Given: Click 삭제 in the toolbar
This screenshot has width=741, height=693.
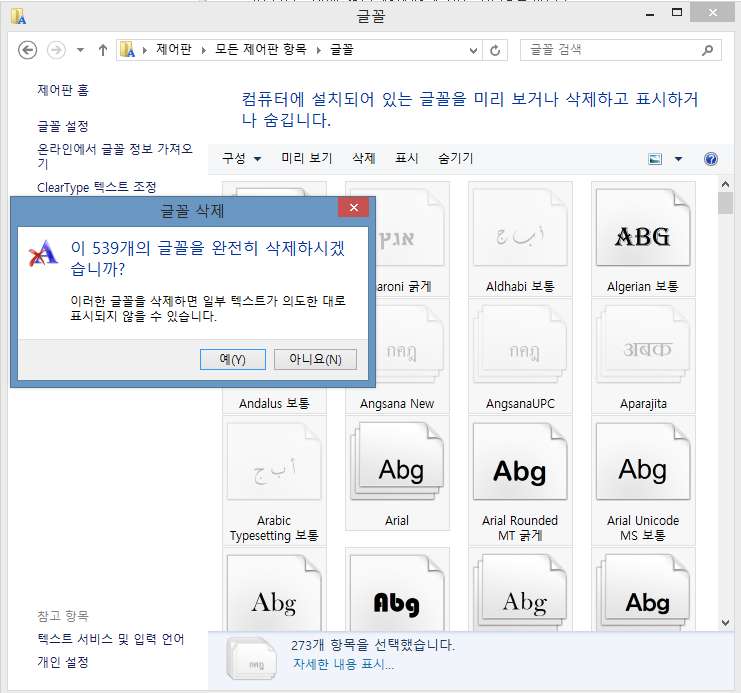Looking at the screenshot, I should (364, 158).
